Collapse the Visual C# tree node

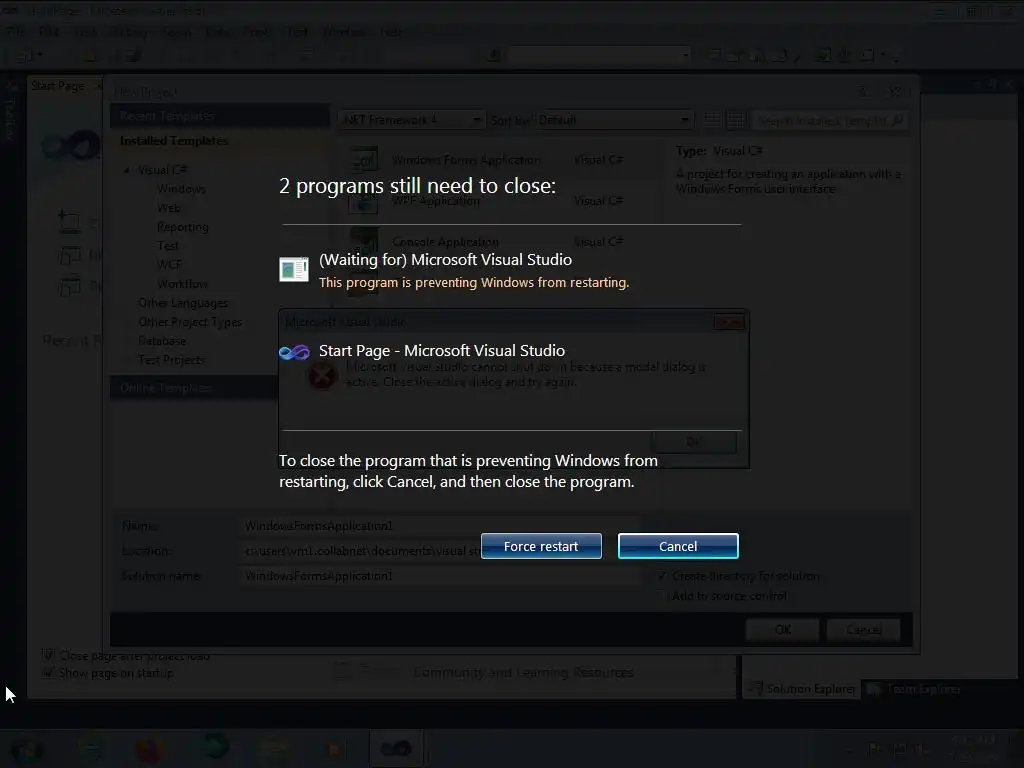127,170
